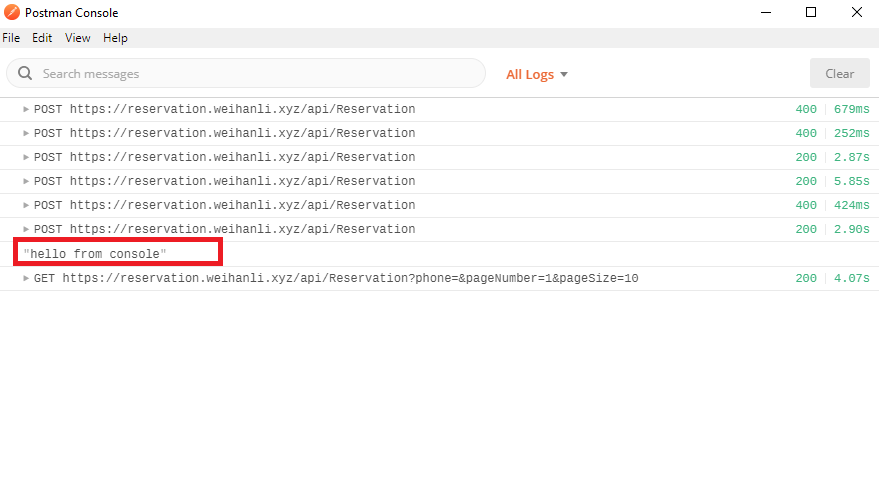Image resolution: width=879 pixels, height=493 pixels.
Task: Click the Postman logo icon in title bar
Action: point(11,12)
